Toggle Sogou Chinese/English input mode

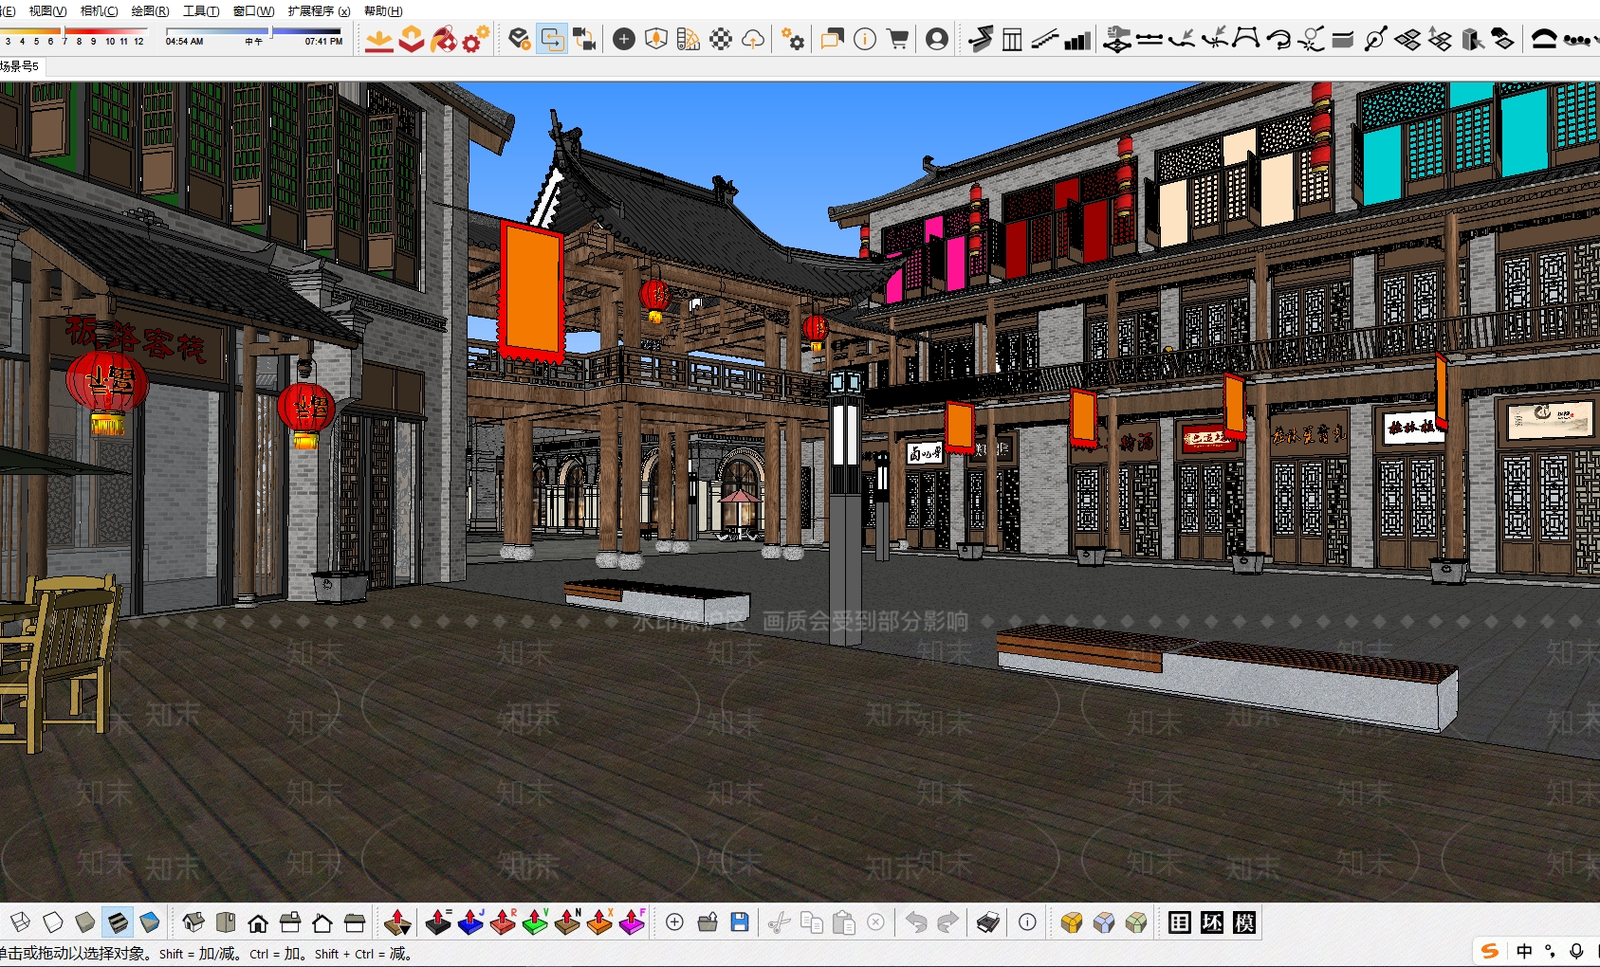pos(1523,951)
